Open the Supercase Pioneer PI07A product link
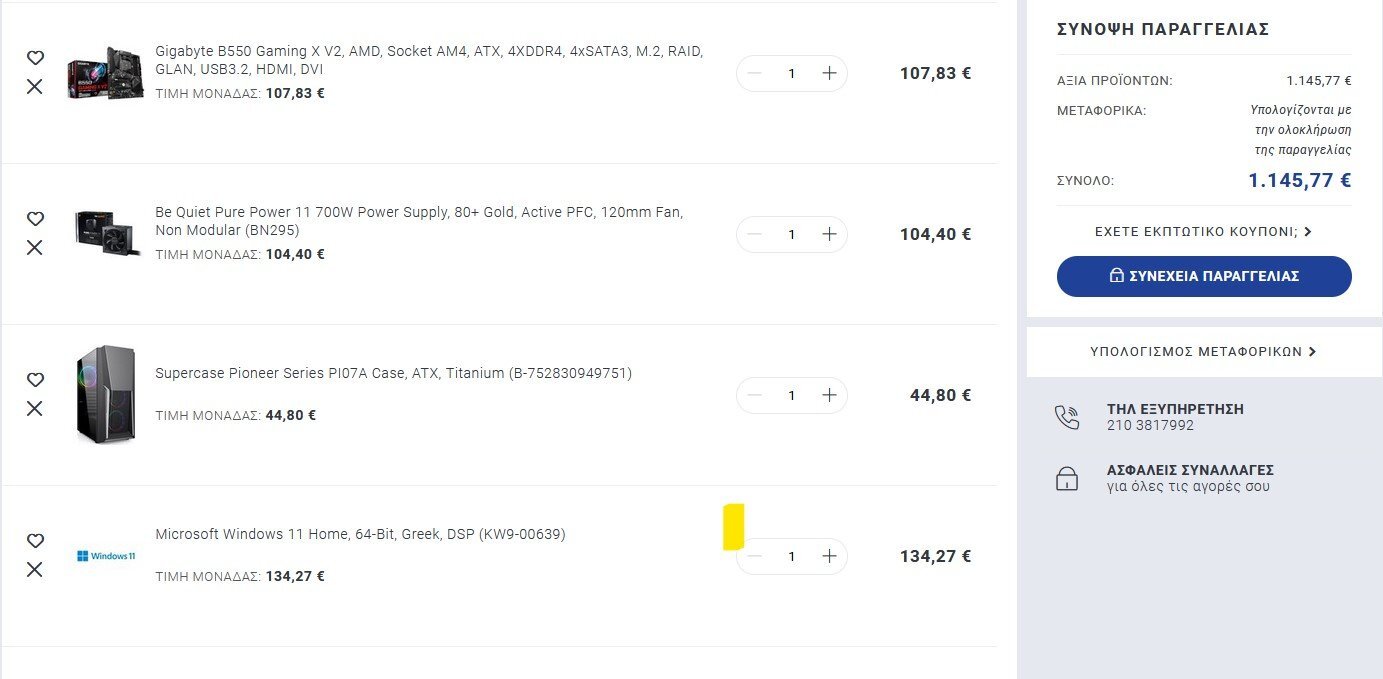 (x=393, y=374)
